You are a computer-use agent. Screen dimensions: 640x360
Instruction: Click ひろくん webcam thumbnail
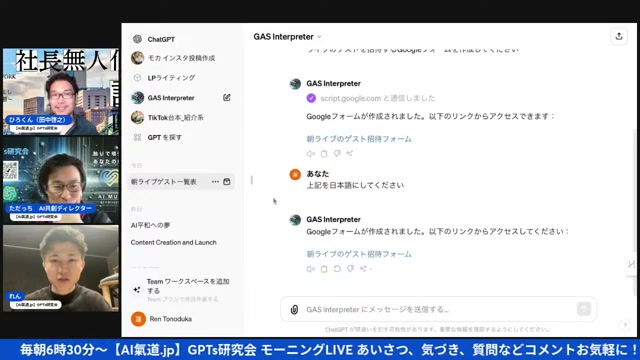(x=61, y=92)
